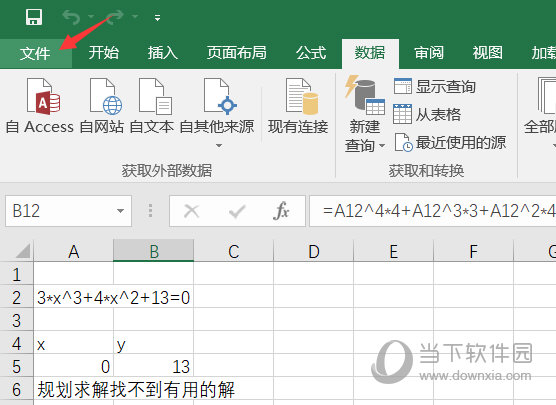Click the Enter checkmark in formula bar

237,211
